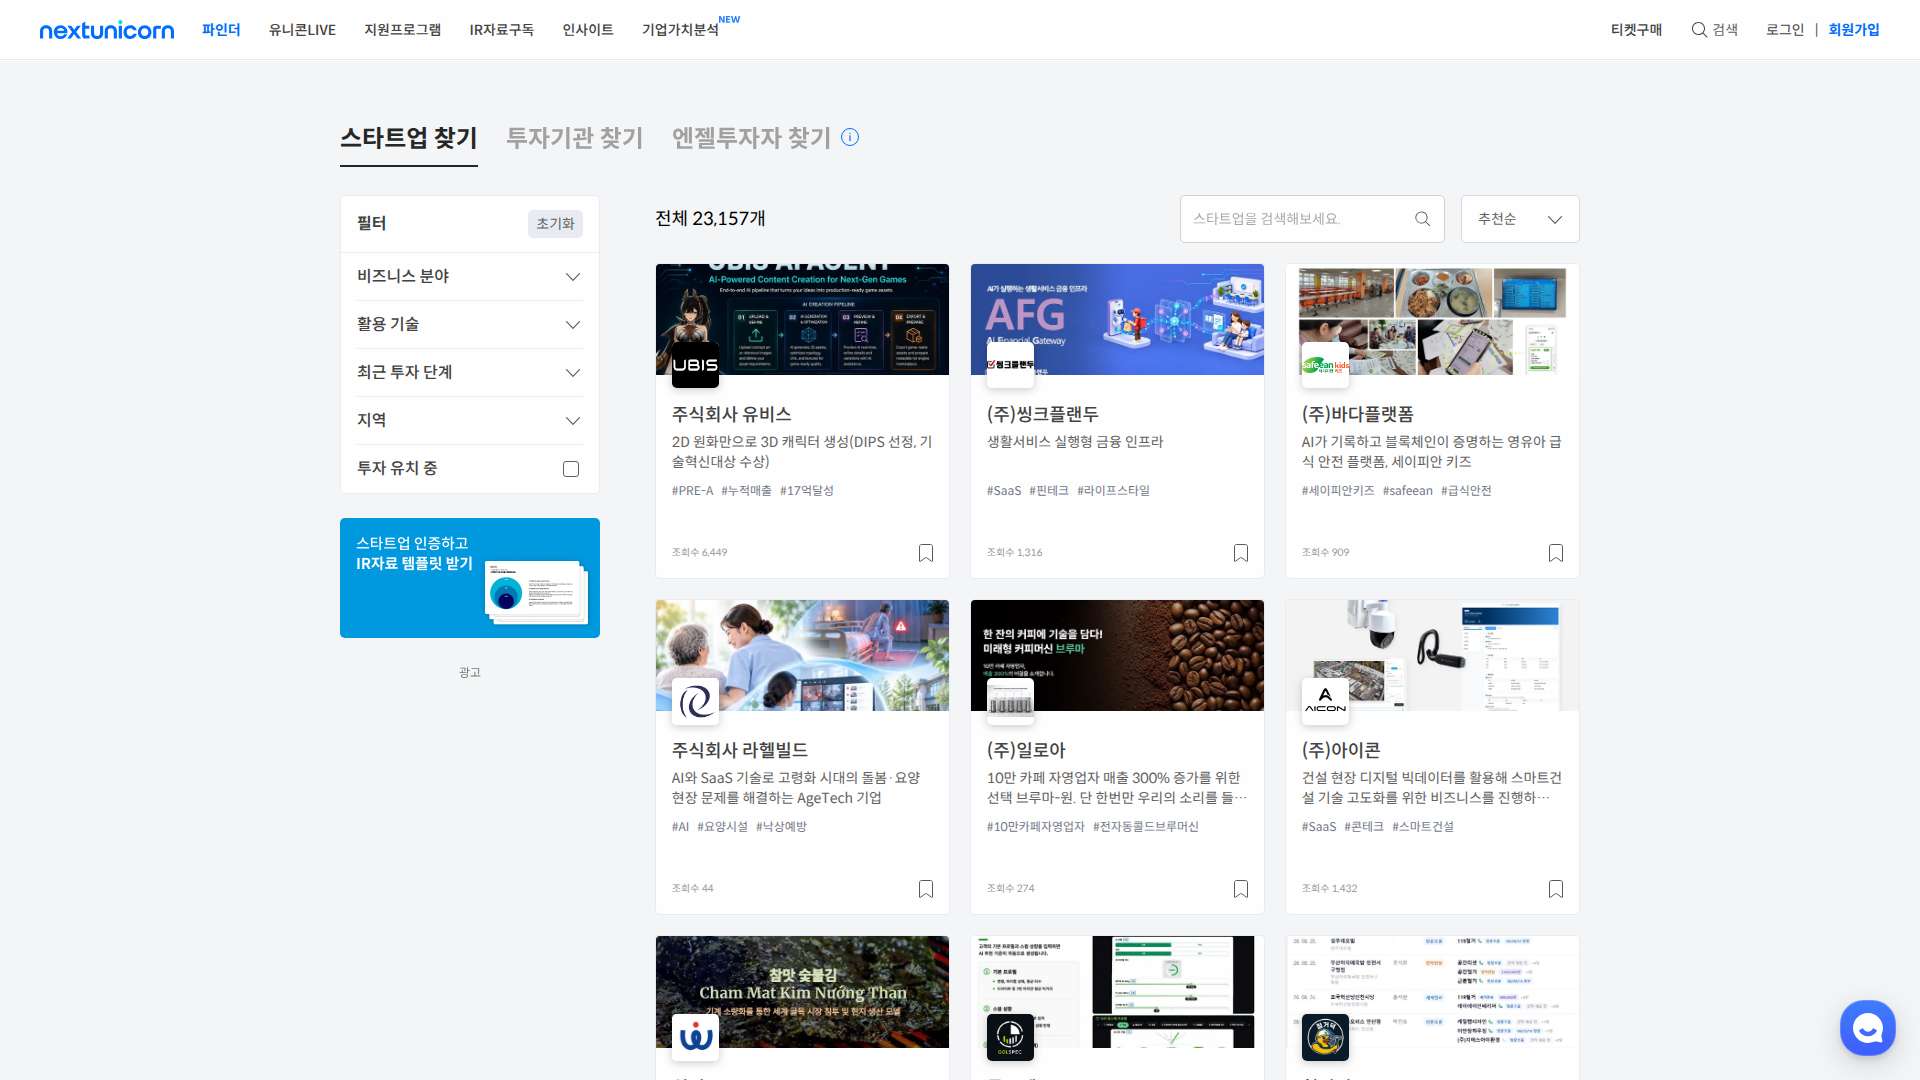Bookmark the (주)씽크플랜두 card
This screenshot has height=1080, width=1920.
click(1241, 553)
